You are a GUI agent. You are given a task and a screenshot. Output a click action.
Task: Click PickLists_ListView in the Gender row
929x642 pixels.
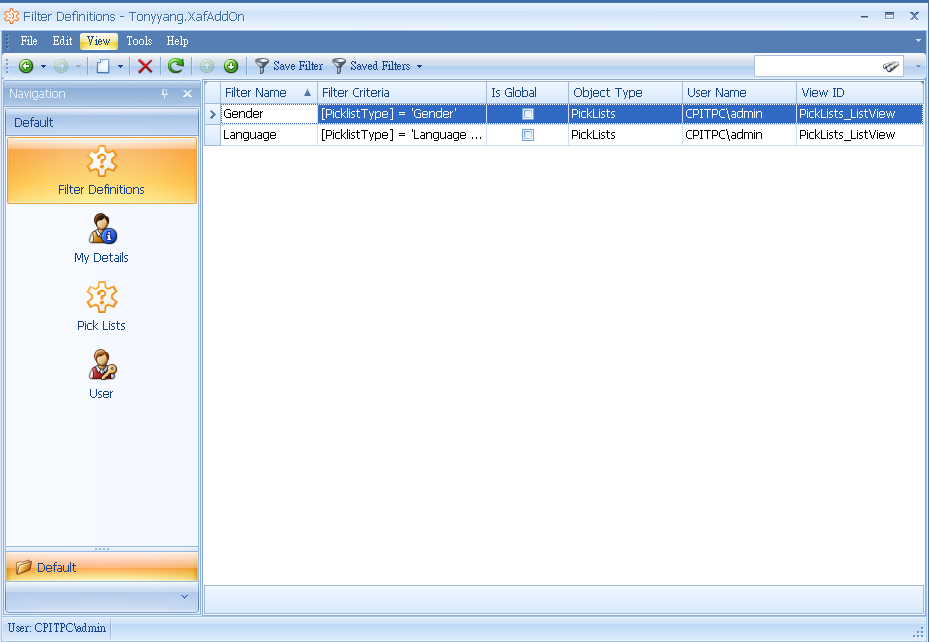(x=859, y=114)
